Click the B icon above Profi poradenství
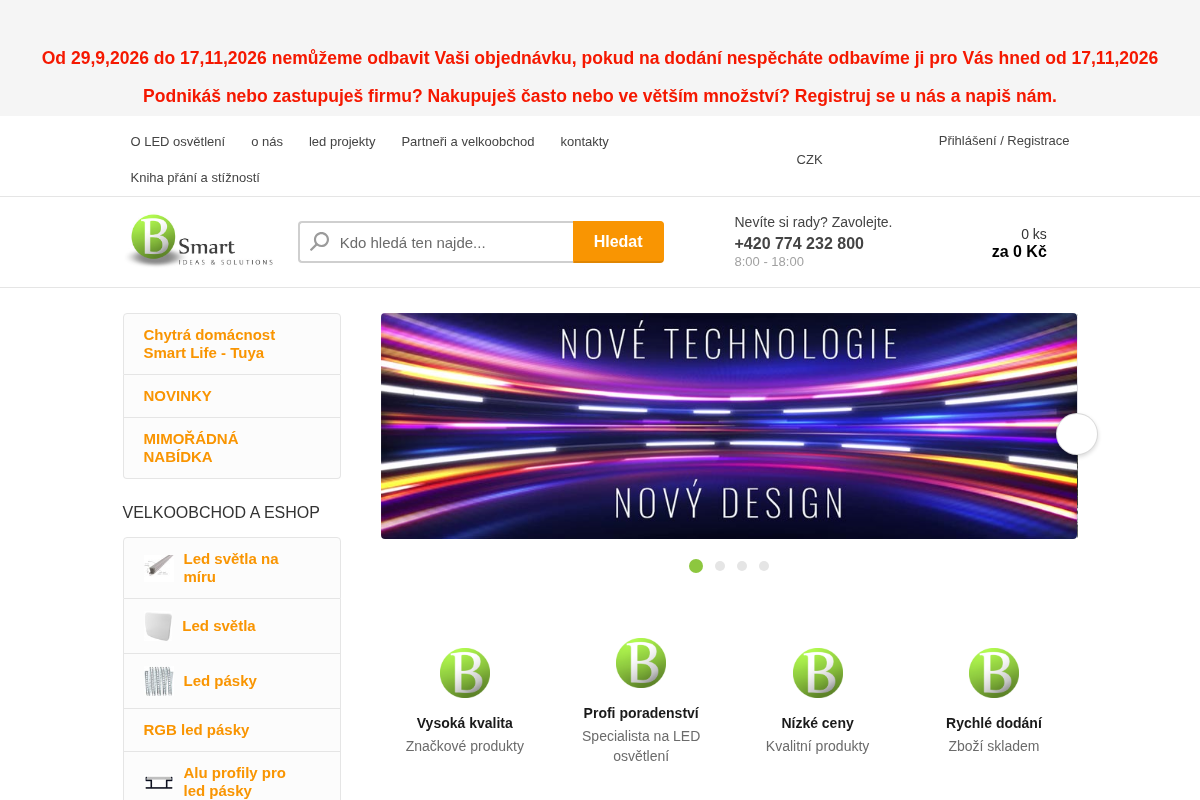 641,663
